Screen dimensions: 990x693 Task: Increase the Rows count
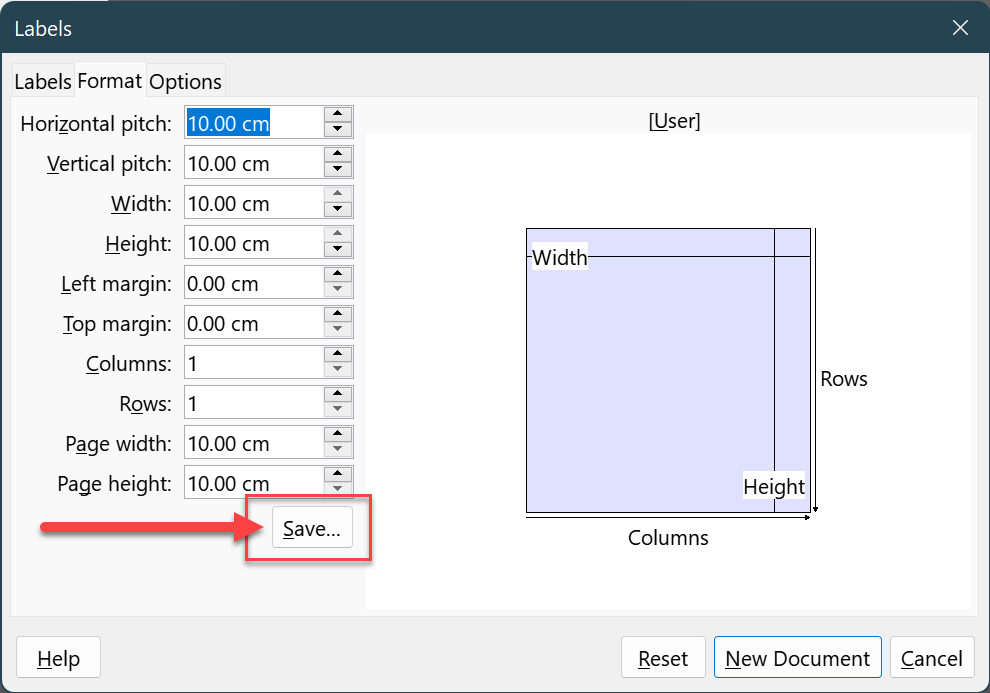338,394
